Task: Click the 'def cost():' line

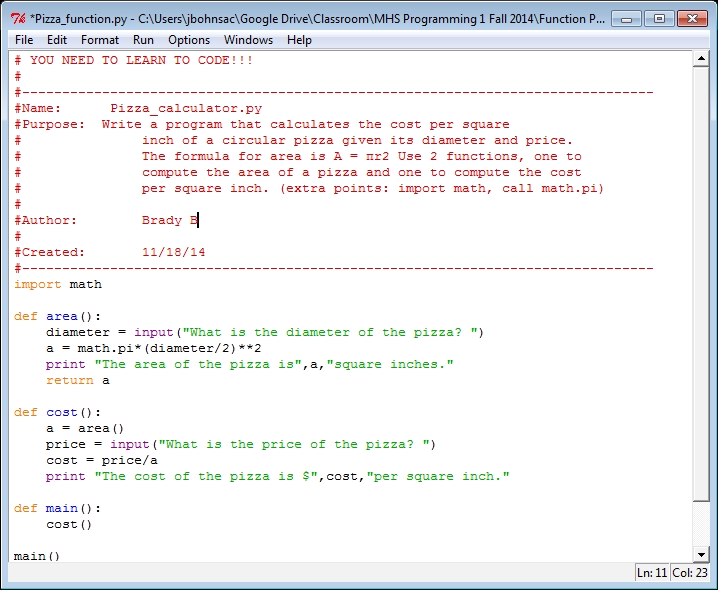Action: coord(58,413)
